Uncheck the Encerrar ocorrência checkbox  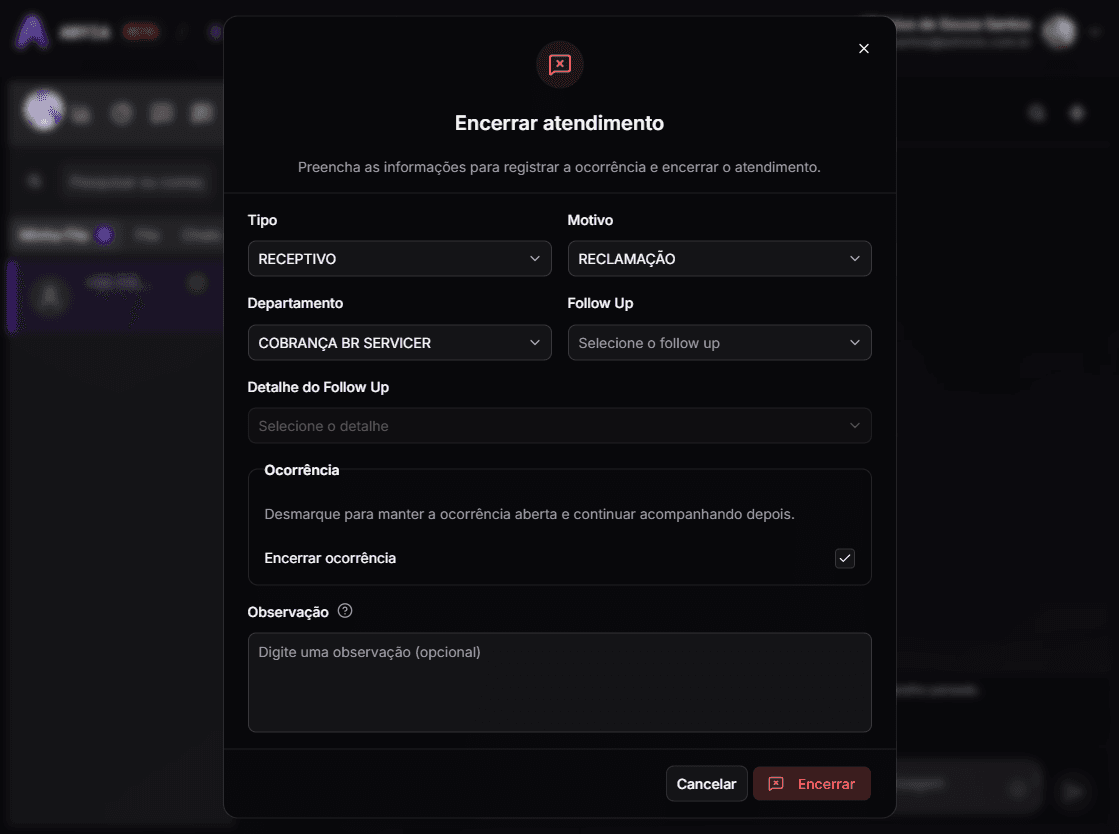click(x=845, y=558)
